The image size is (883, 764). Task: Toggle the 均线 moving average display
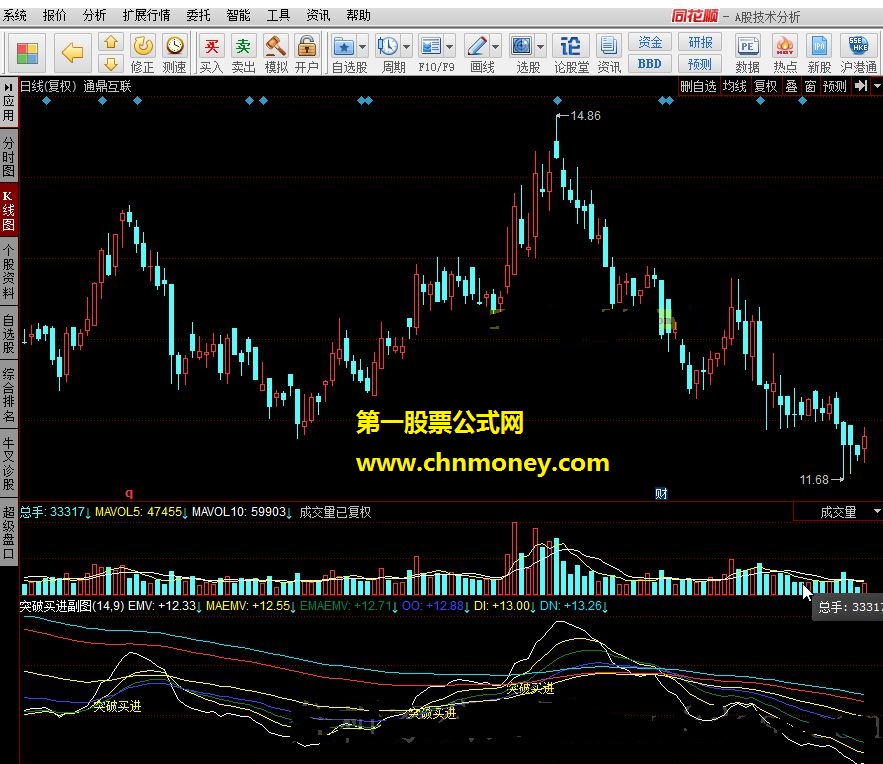734,86
